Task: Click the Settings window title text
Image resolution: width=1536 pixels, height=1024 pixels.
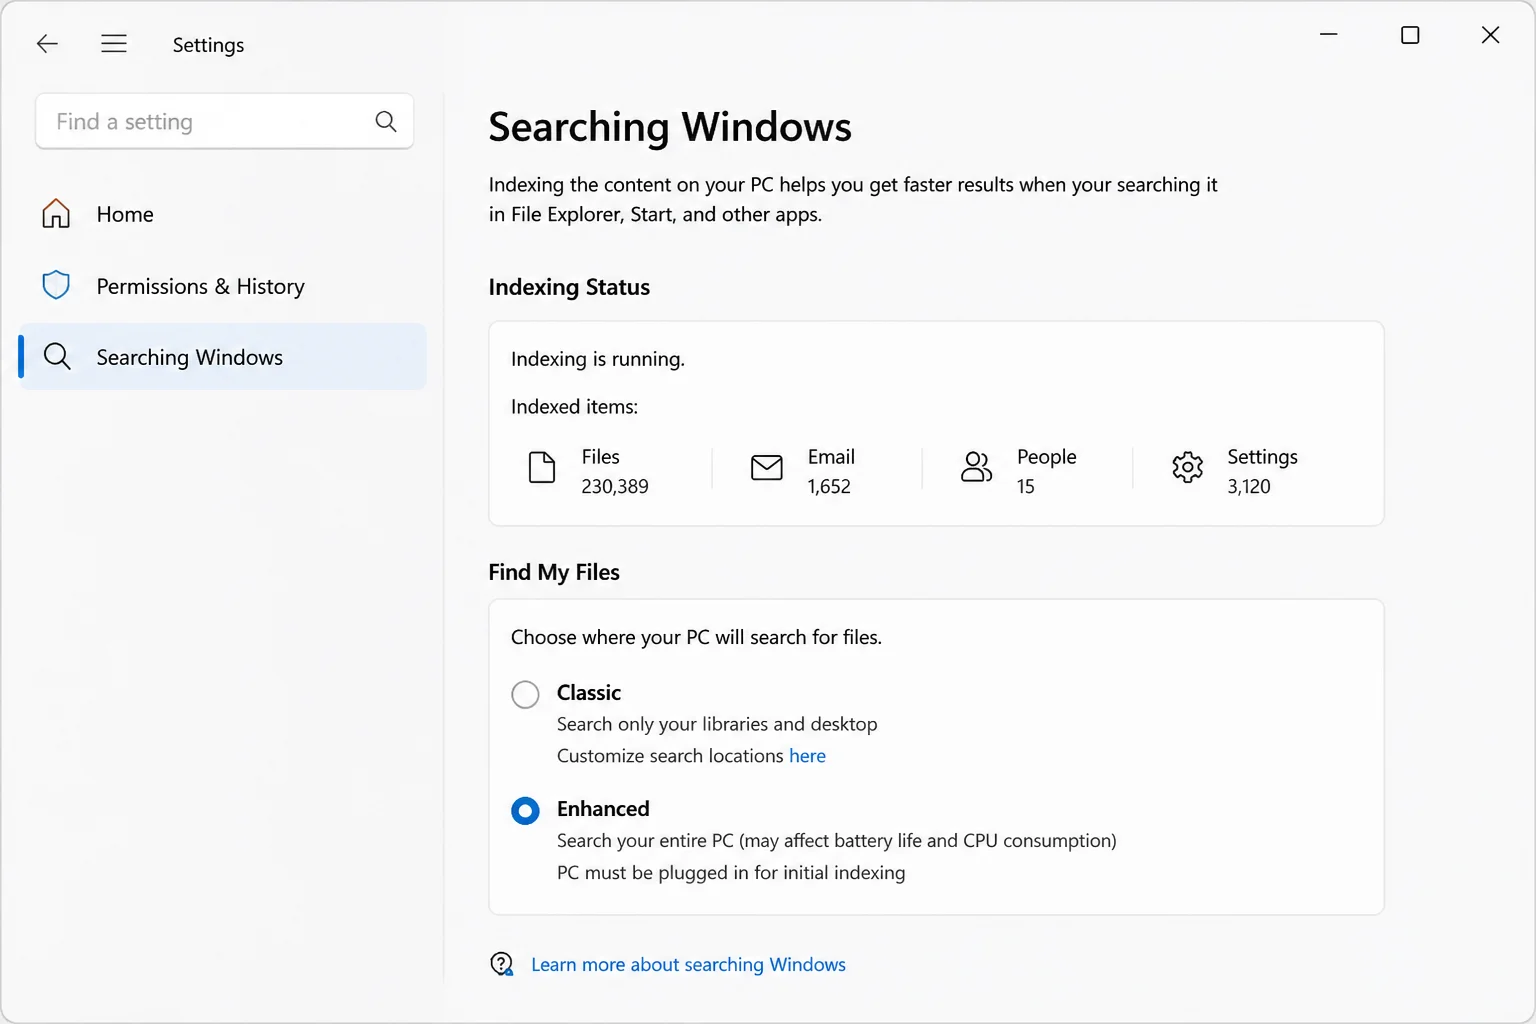Action: pyautogui.click(x=208, y=45)
